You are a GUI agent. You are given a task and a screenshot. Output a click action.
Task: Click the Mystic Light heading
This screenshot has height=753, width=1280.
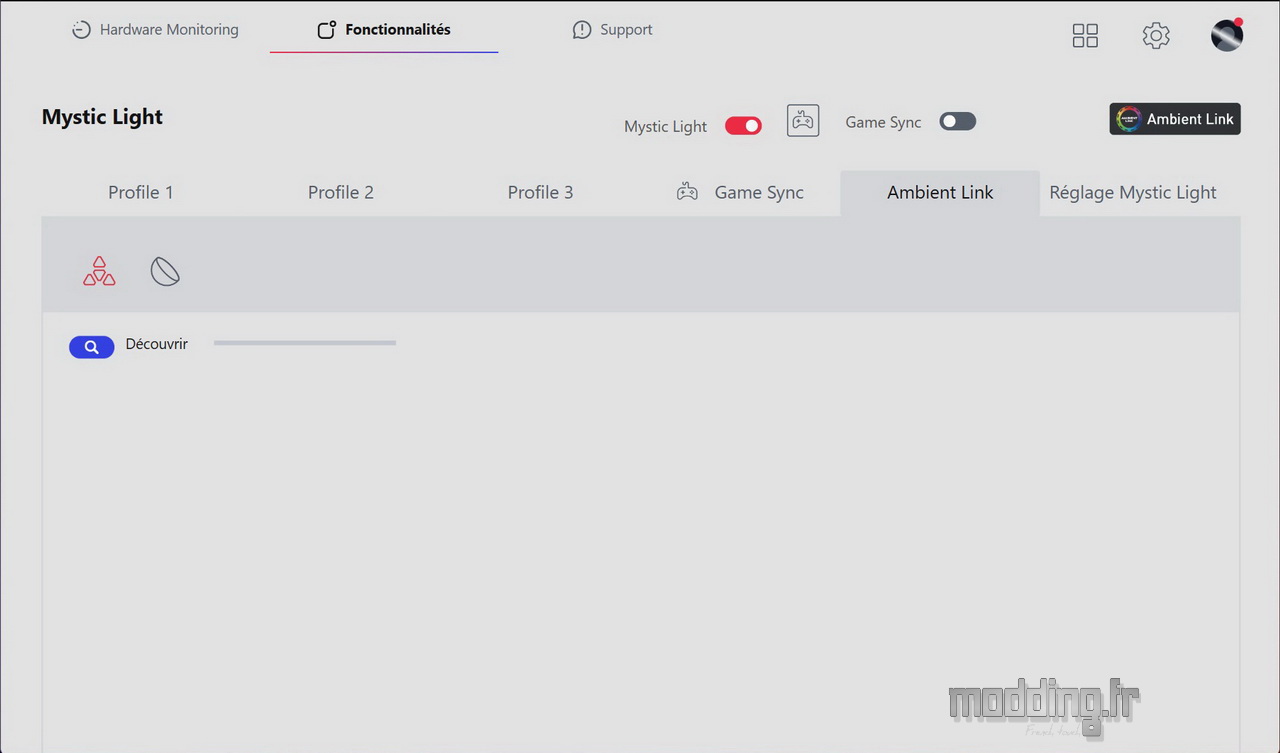point(102,117)
